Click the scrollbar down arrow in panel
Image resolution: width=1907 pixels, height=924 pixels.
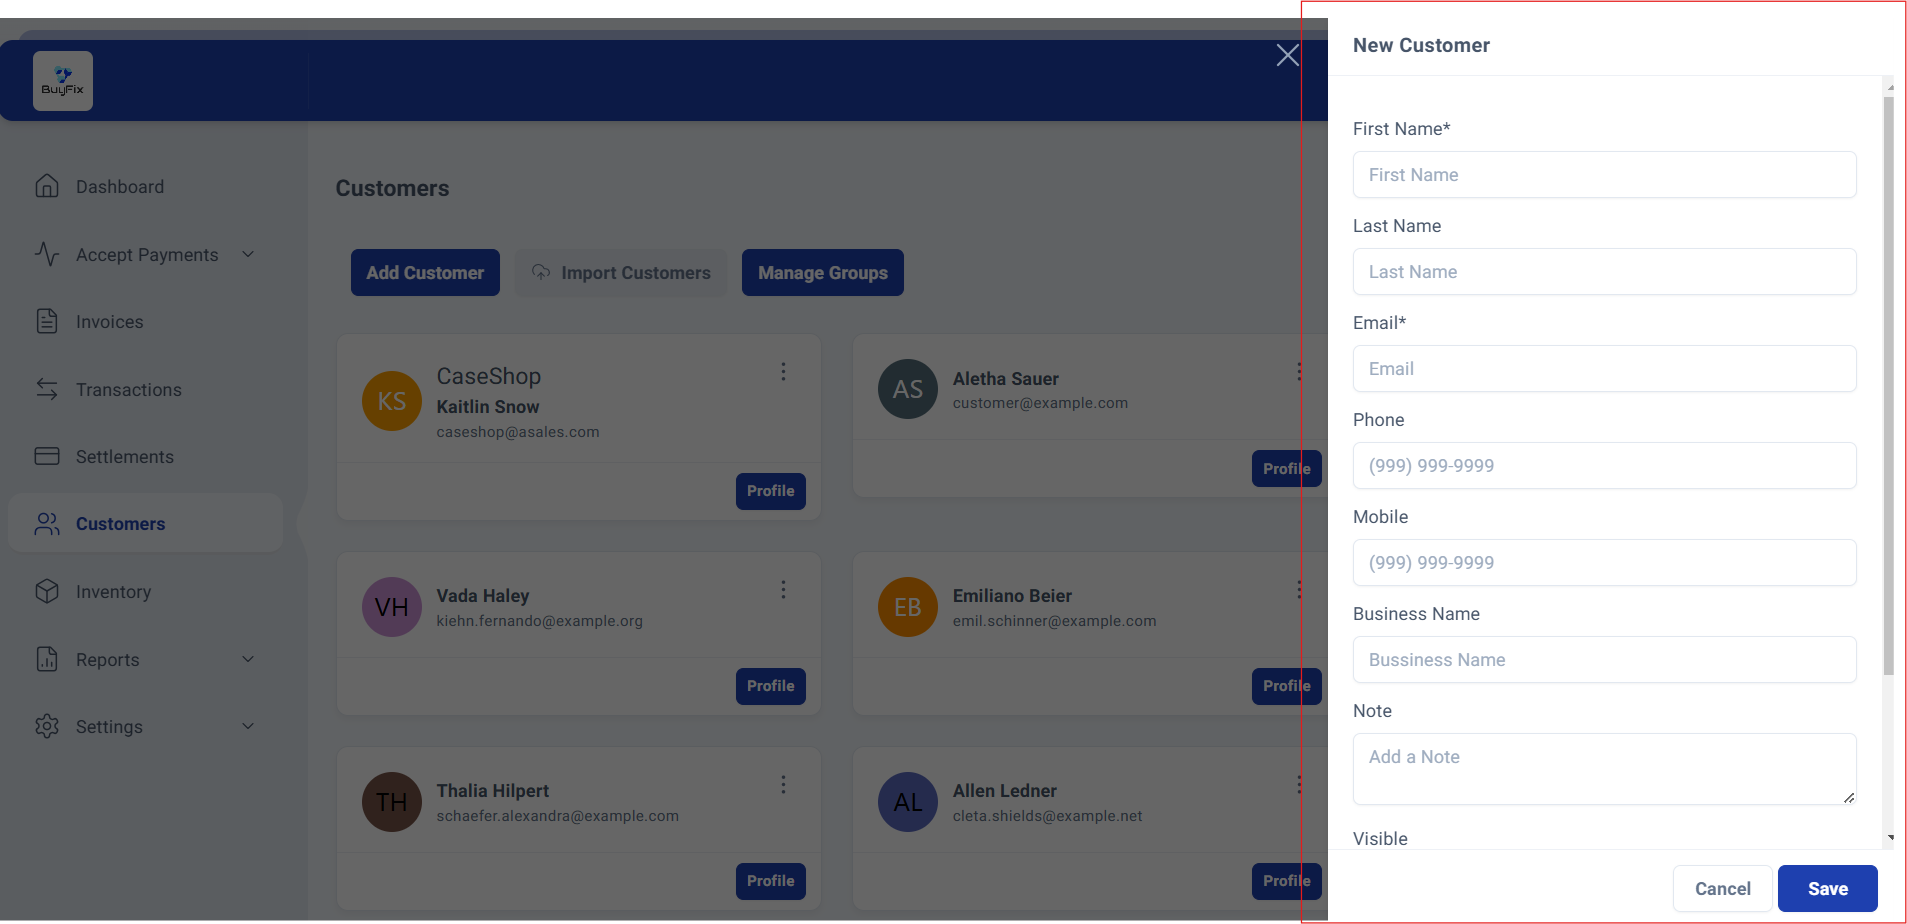click(x=1890, y=838)
